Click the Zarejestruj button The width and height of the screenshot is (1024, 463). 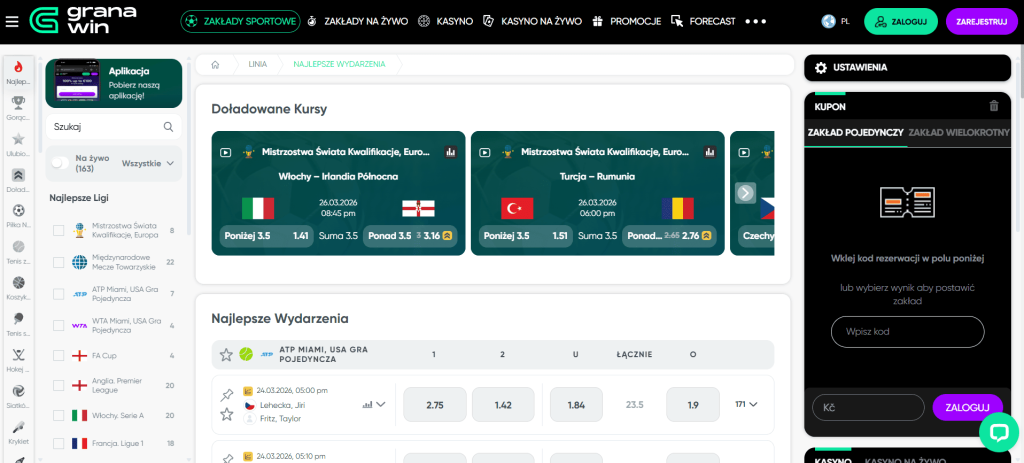(x=982, y=22)
